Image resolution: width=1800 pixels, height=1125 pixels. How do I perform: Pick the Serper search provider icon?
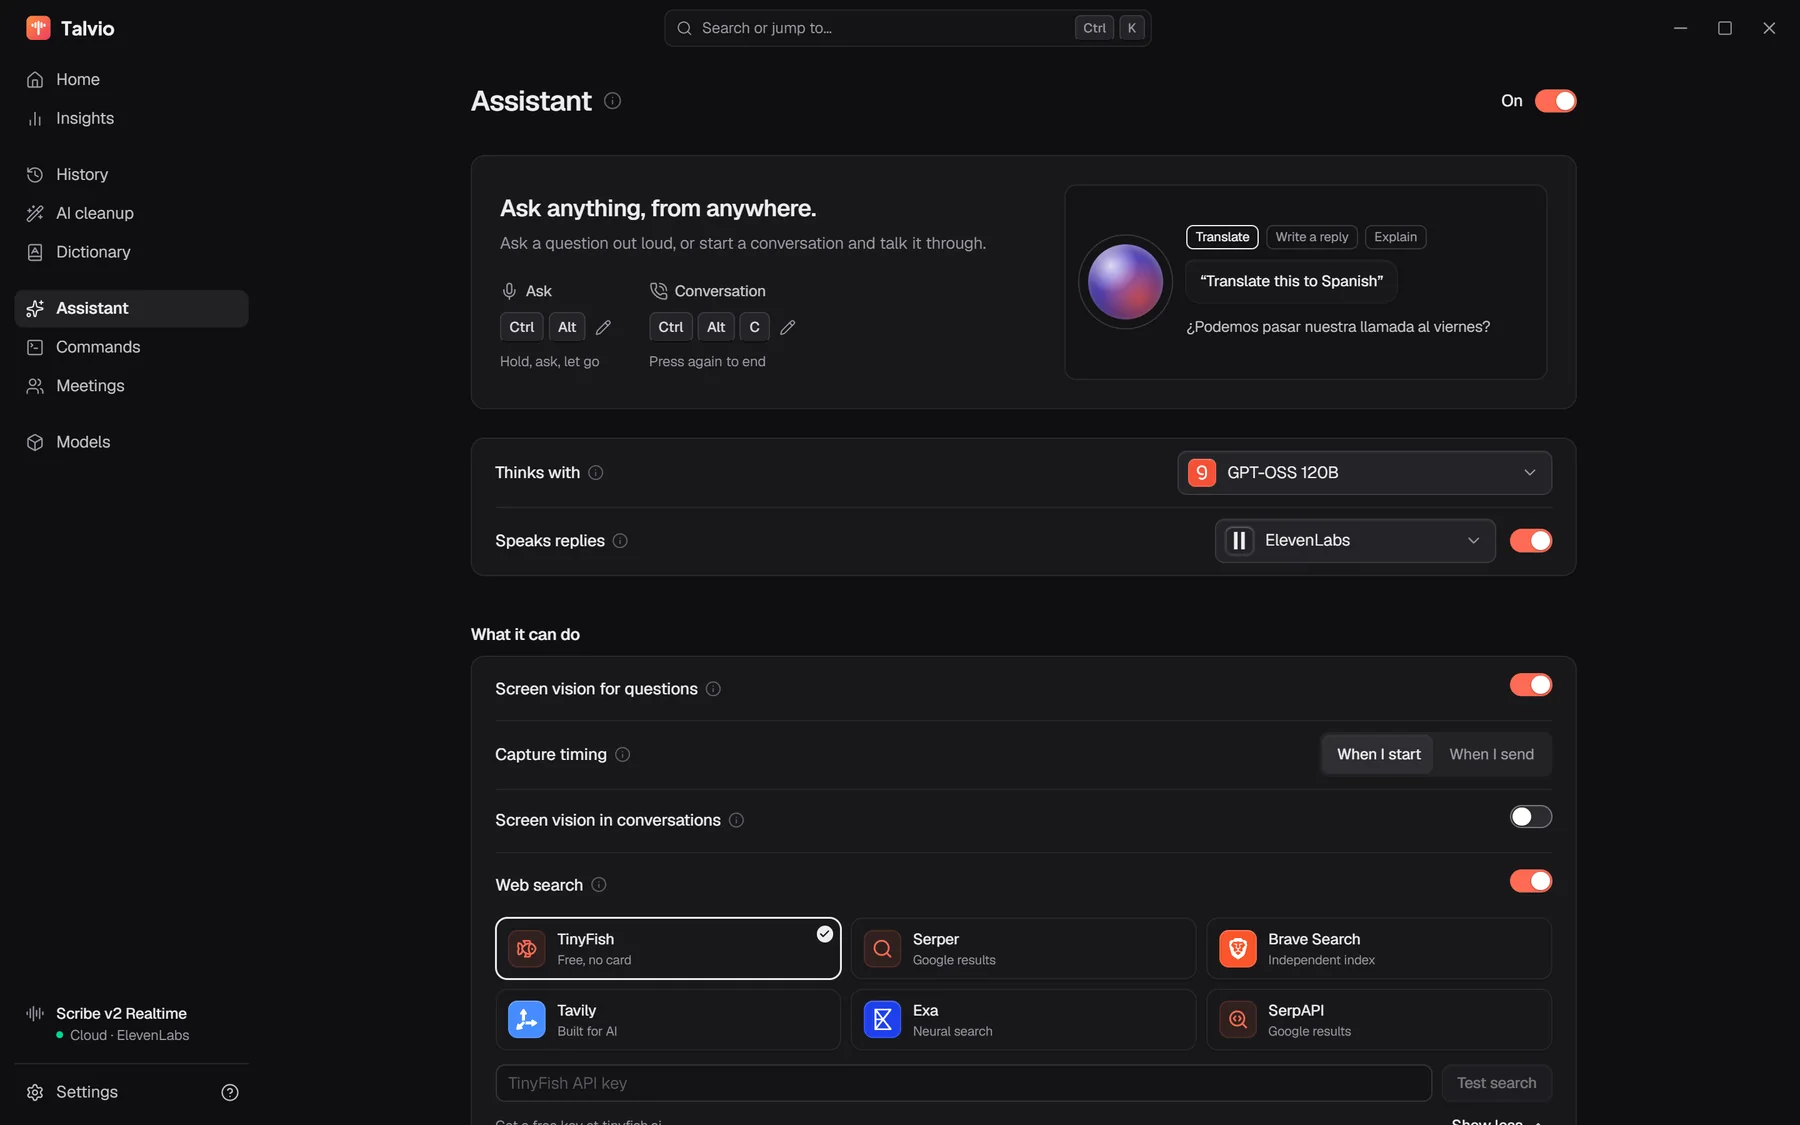[x=882, y=949]
